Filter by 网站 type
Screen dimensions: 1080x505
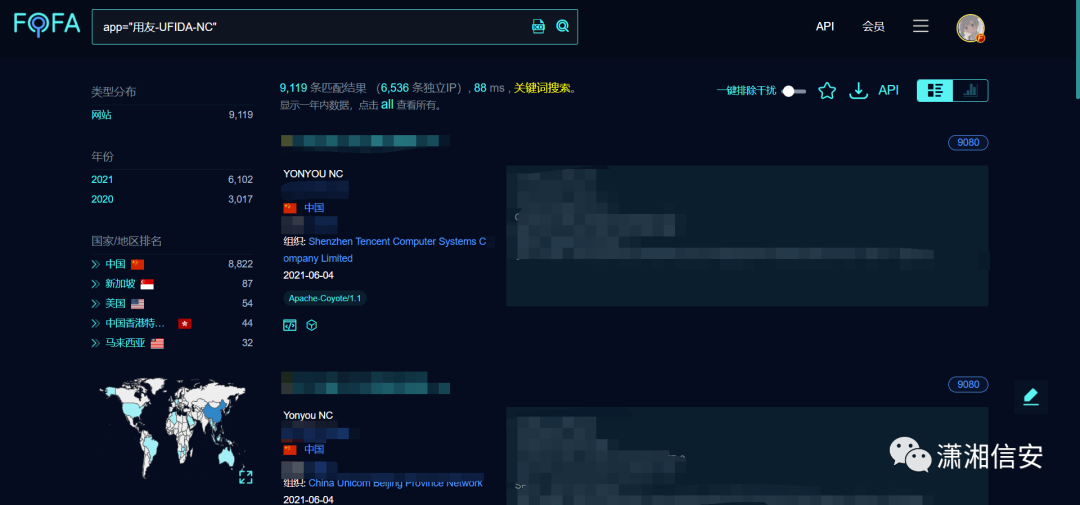pos(101,115)
